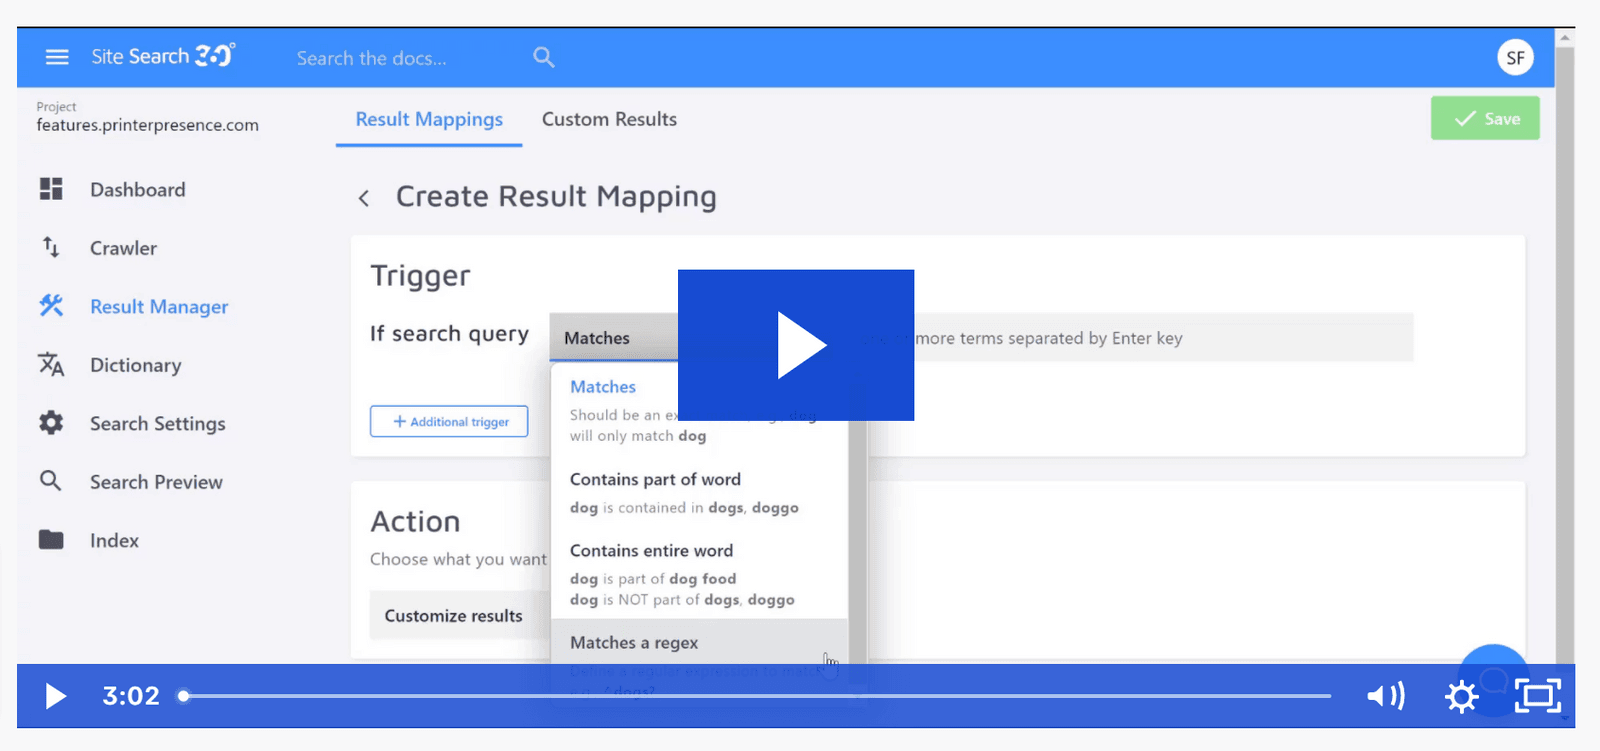Open Result Manager in sidebar
1600x751 pixels.
coord(159,306)
